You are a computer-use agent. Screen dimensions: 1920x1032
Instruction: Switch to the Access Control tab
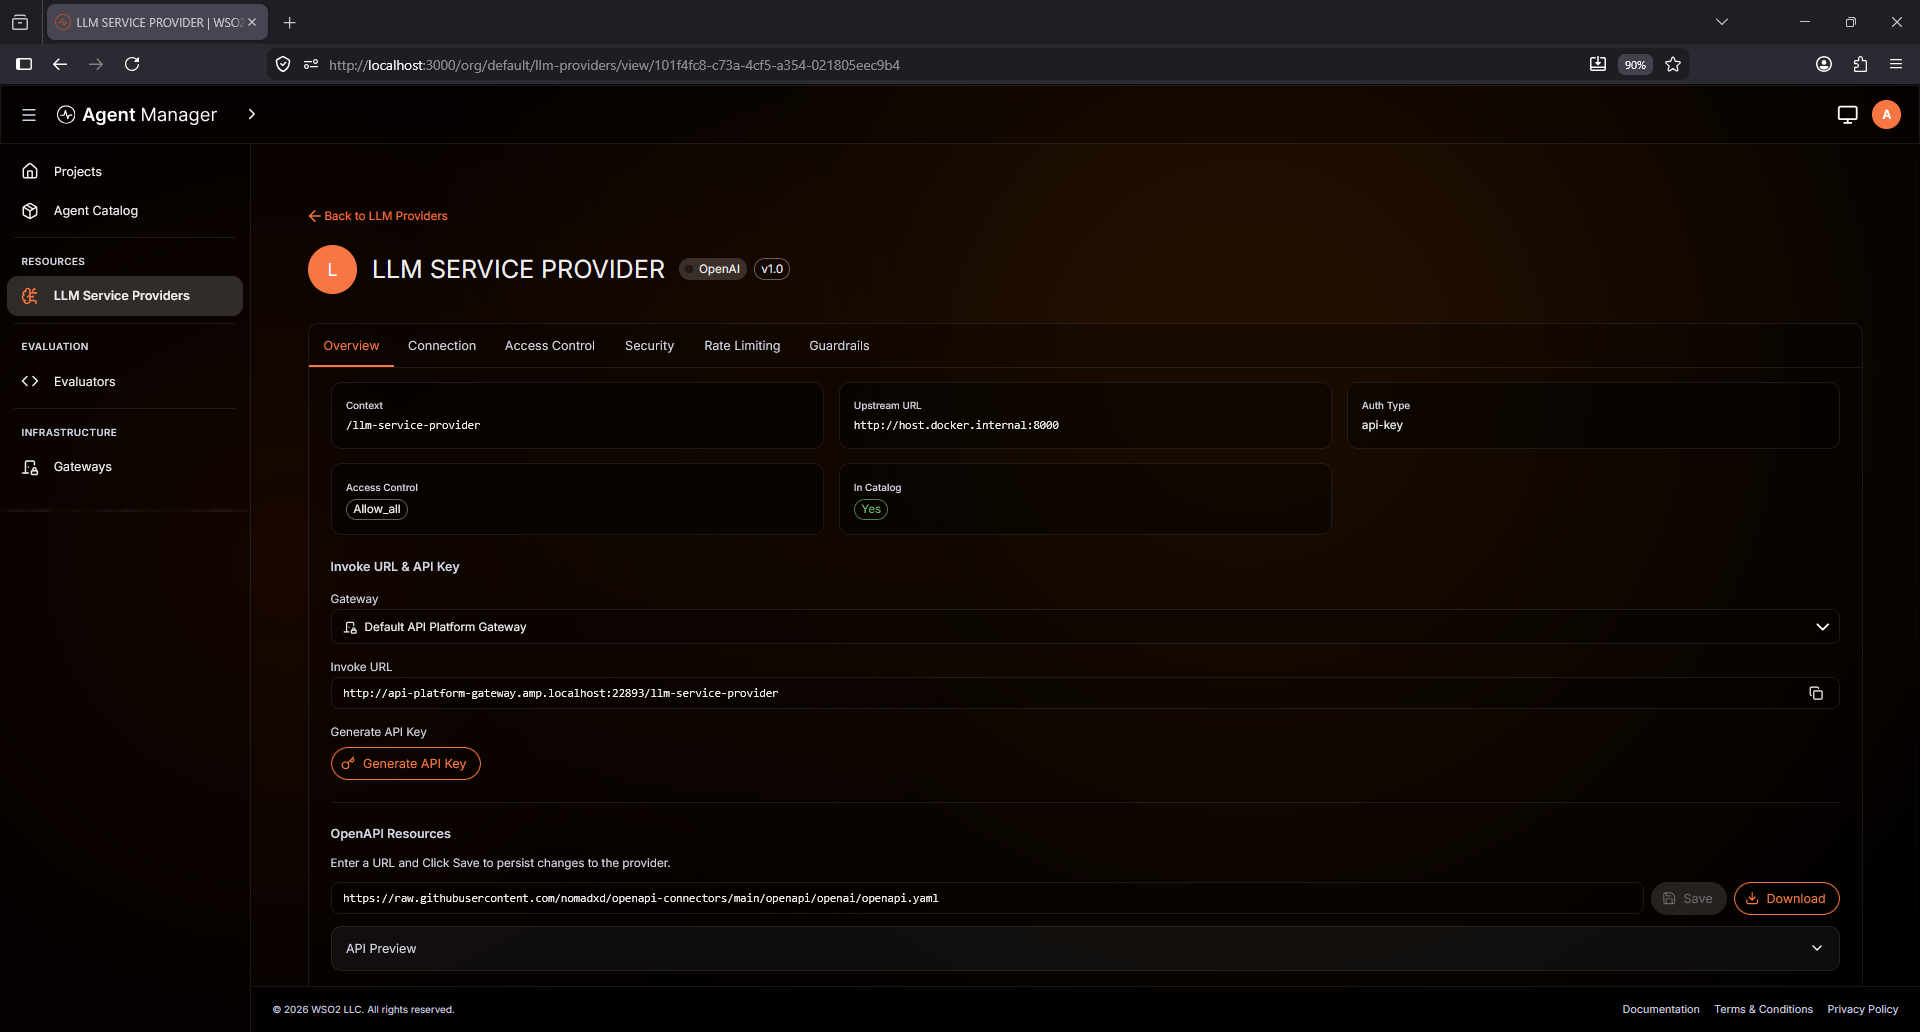[549, 346]
